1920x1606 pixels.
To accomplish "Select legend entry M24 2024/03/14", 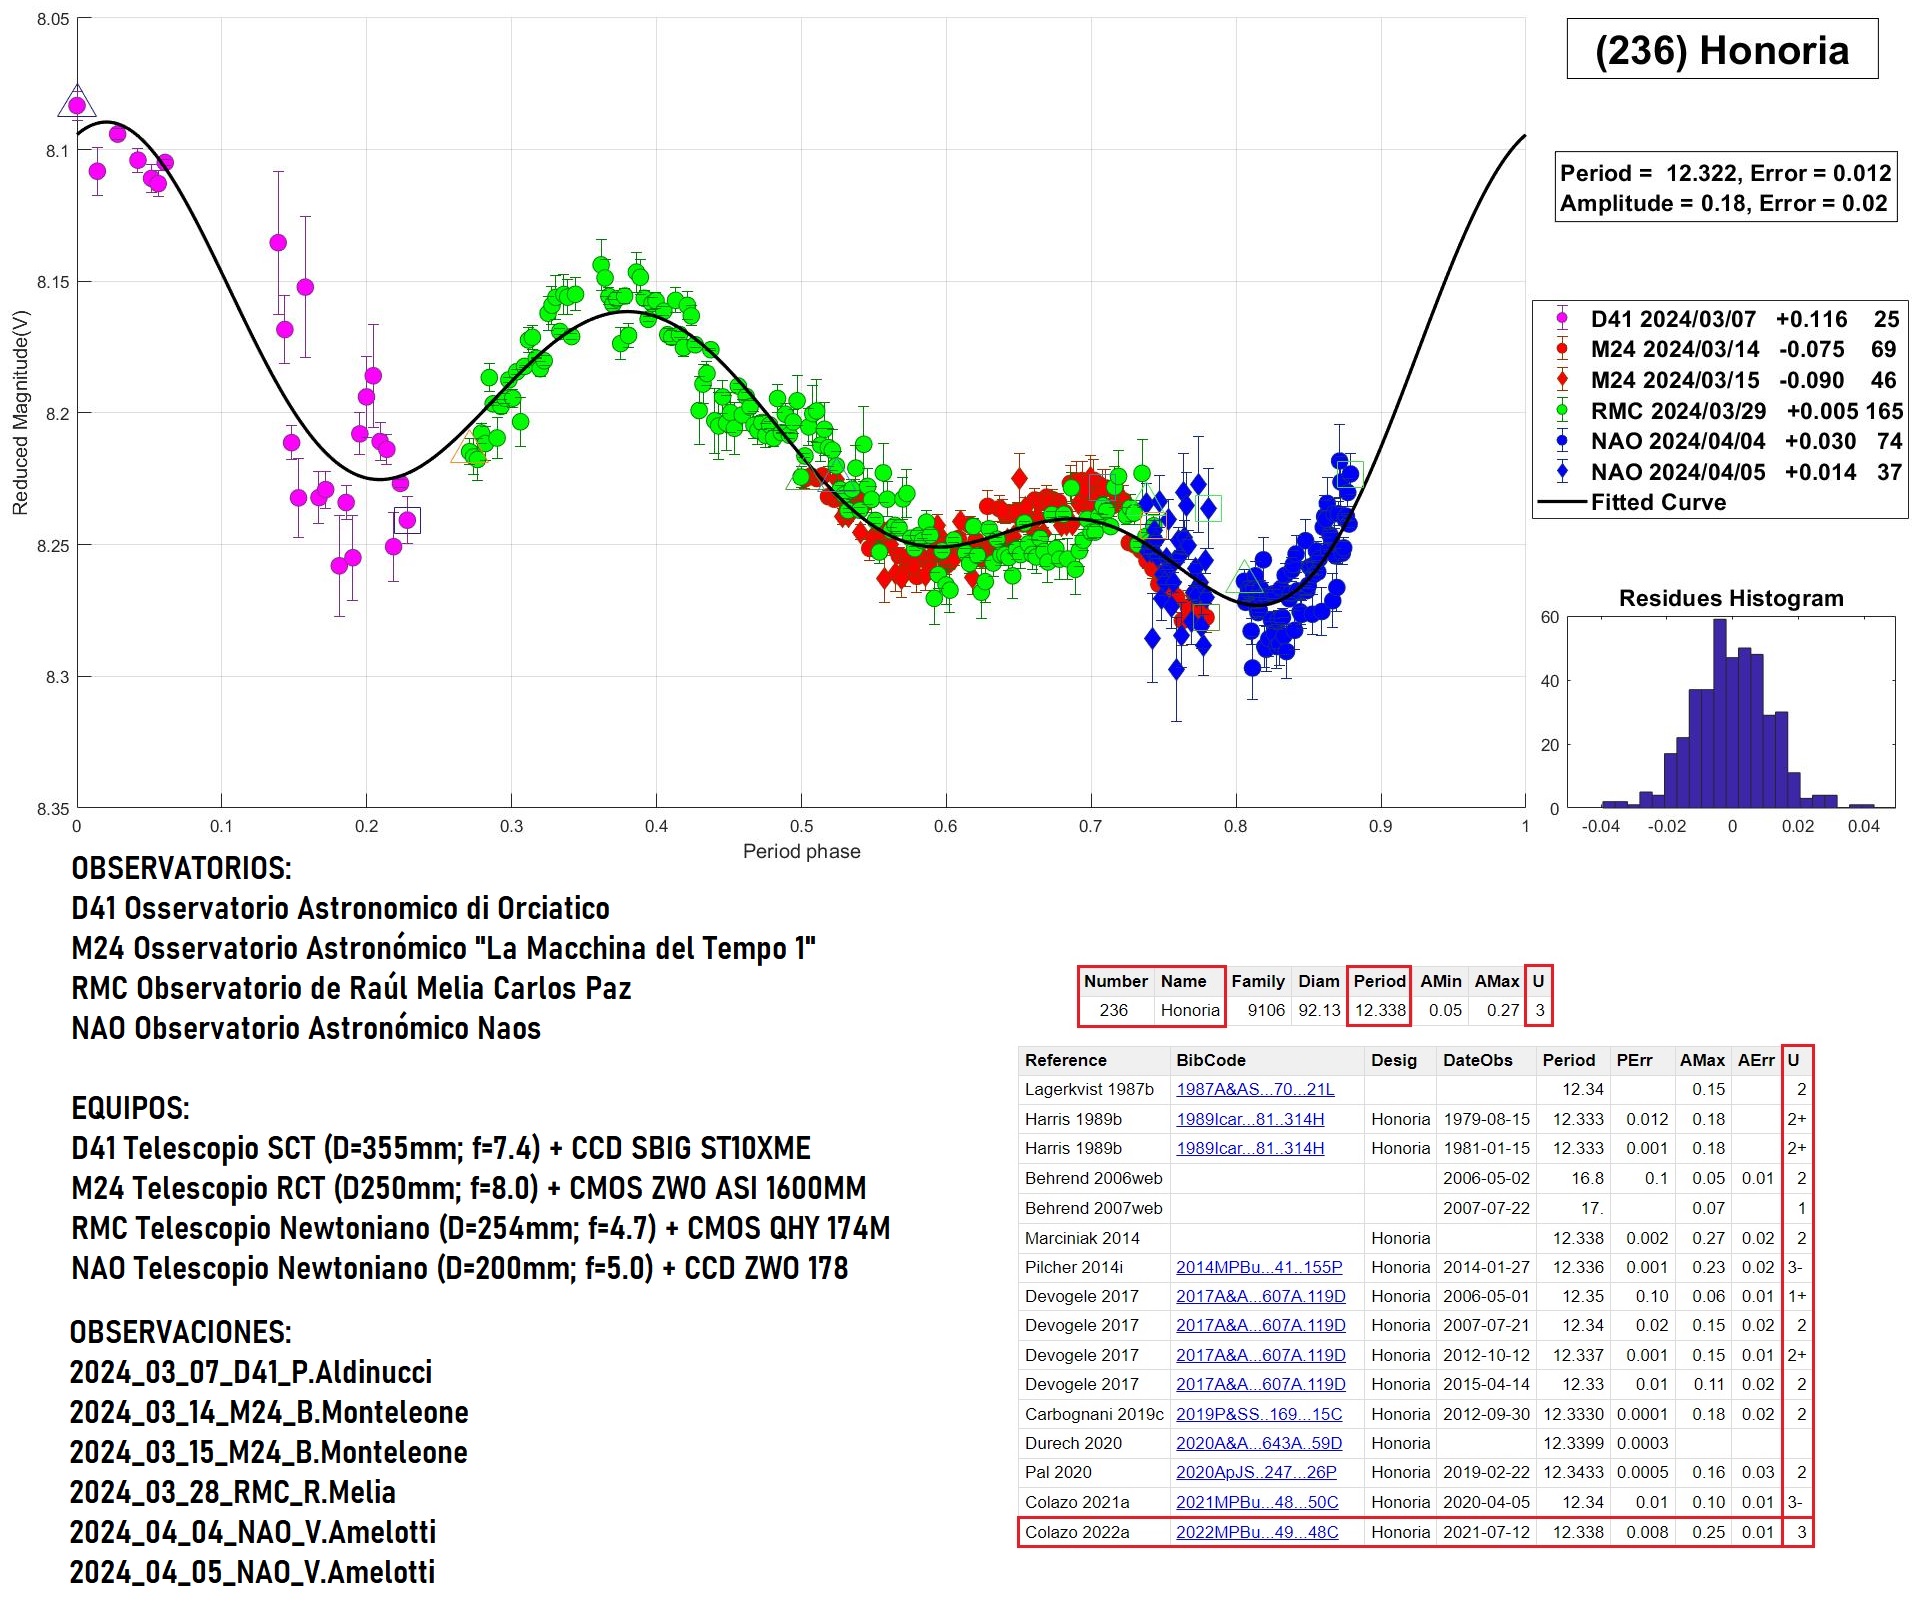I will pos(1744,349).
